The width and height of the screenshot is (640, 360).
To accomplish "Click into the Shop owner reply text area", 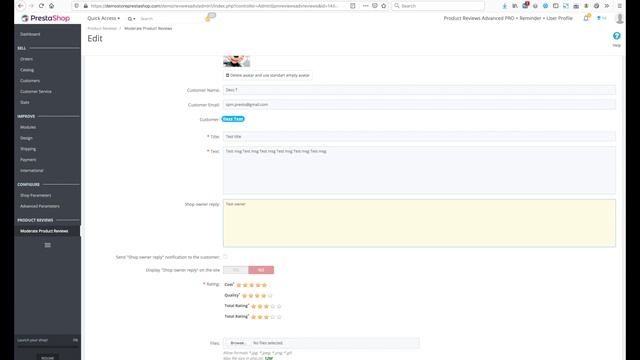I will 419,223.
